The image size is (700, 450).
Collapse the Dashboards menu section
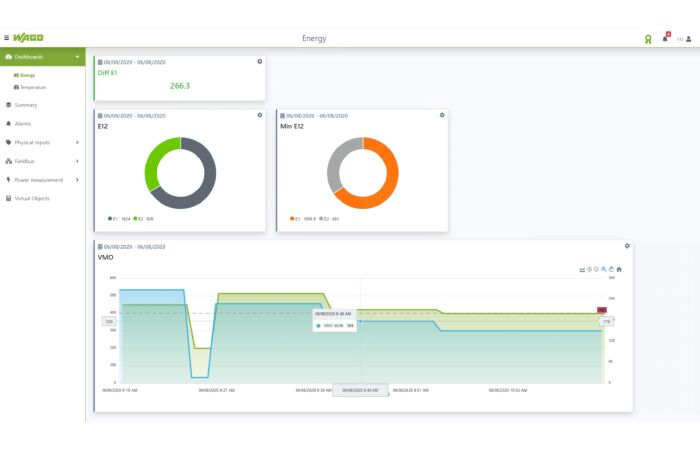pos(42,57)
